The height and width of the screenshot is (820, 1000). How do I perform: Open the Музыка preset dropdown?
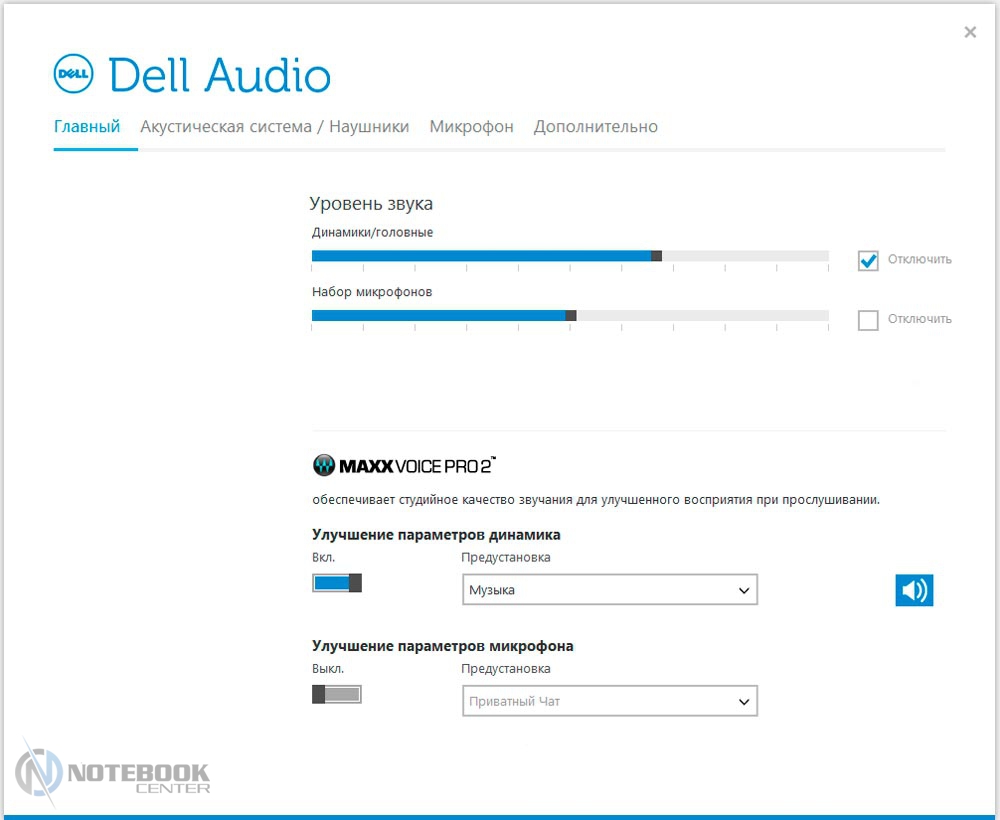(x=609, y=590)
